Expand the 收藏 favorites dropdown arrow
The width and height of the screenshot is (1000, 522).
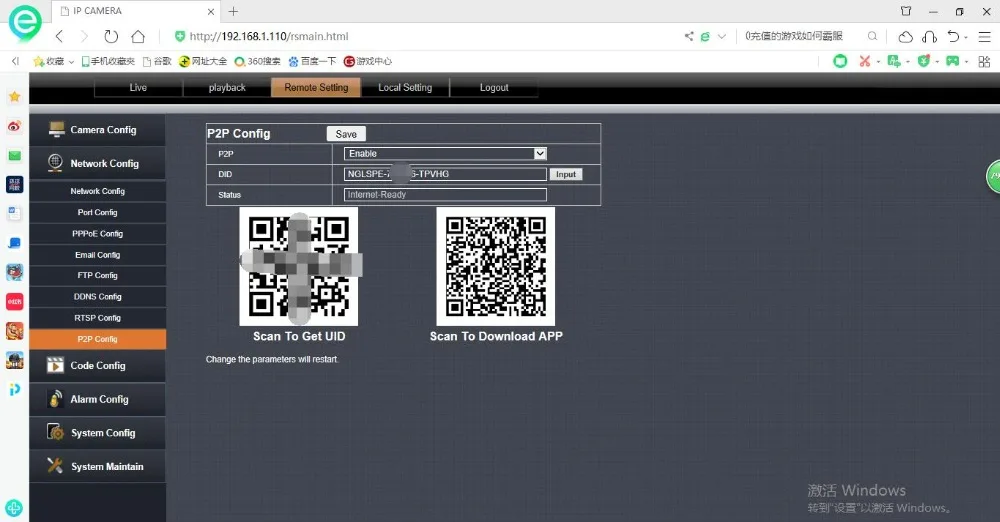point(71,62)
